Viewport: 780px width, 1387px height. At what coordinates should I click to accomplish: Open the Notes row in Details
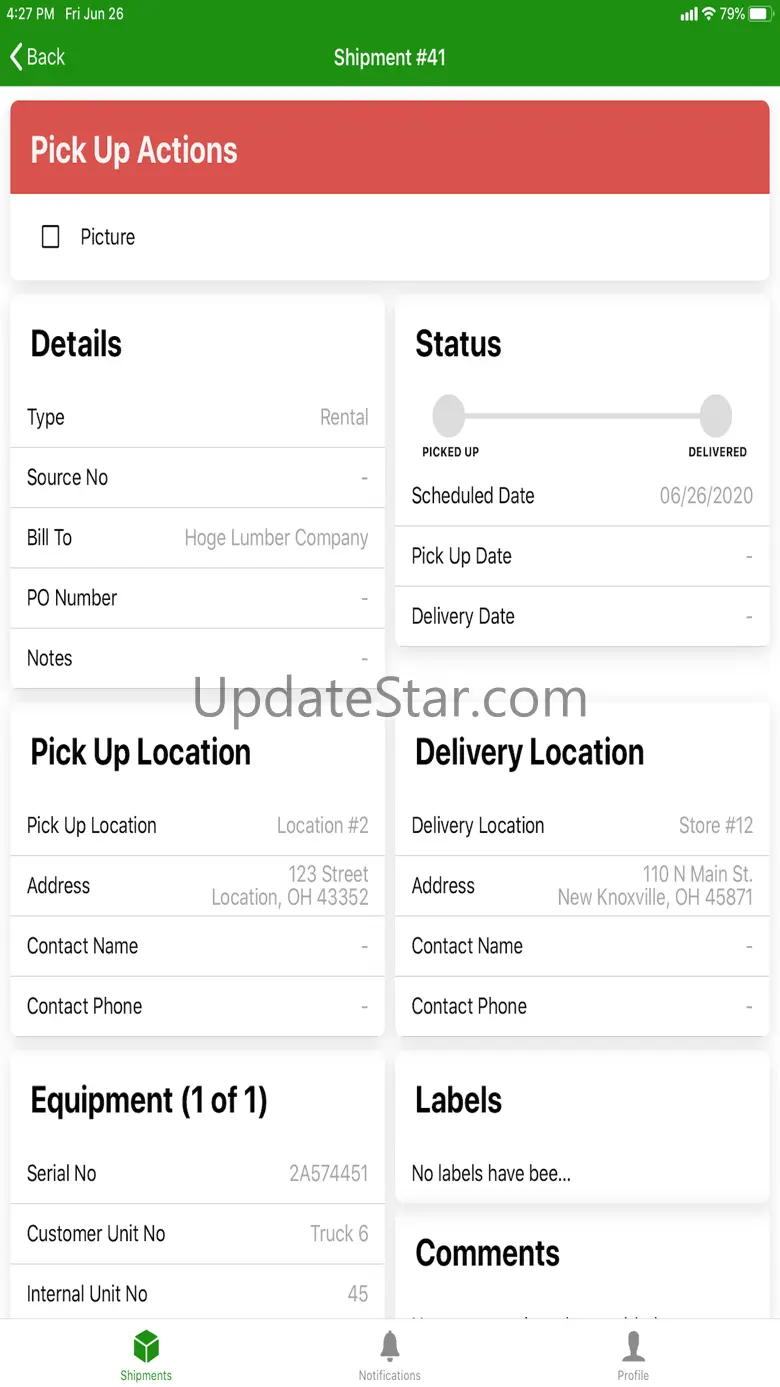(x=197, y=658)
